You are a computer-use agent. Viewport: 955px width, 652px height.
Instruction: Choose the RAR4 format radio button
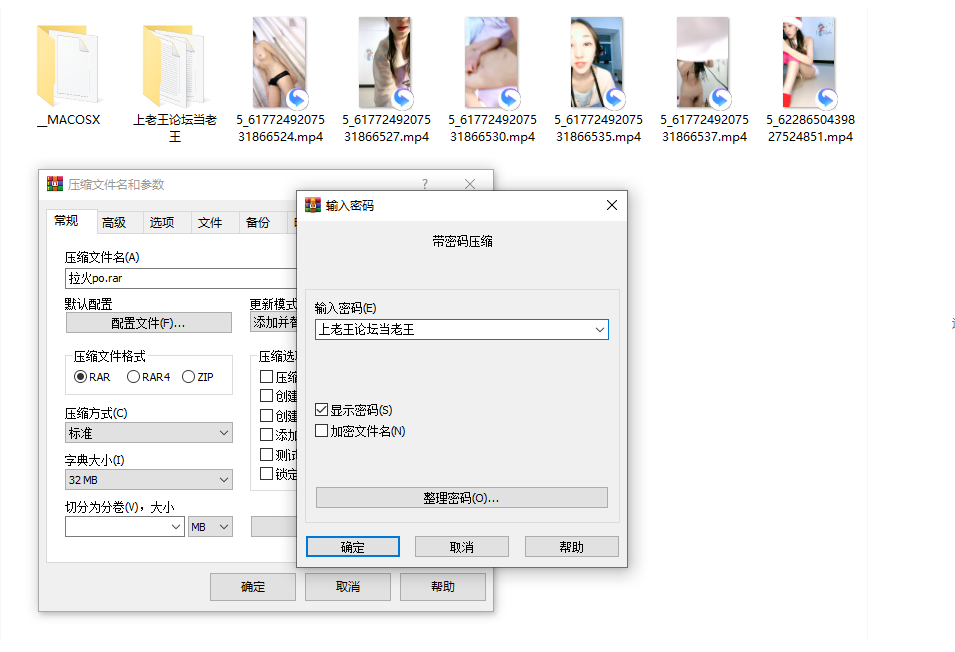coord(133,377)
